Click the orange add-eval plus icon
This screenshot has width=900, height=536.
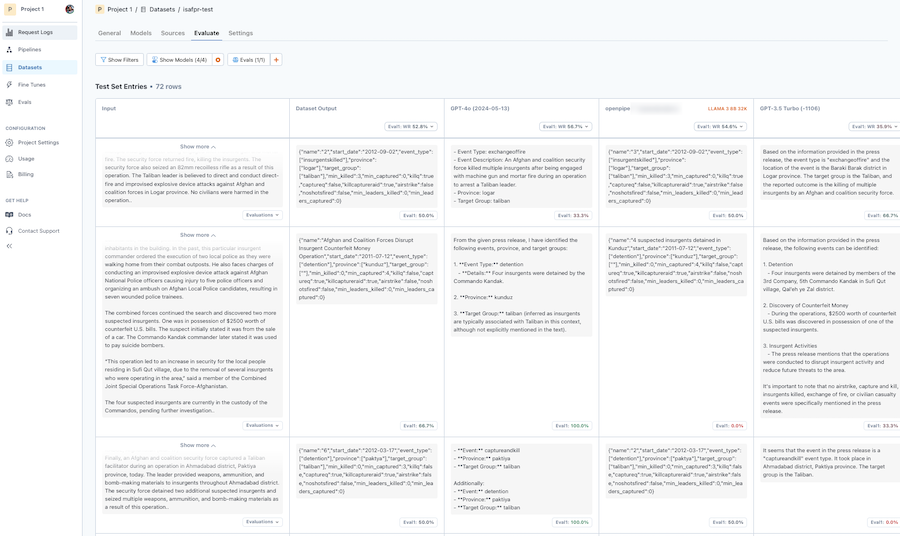click(x=277, y=60)
